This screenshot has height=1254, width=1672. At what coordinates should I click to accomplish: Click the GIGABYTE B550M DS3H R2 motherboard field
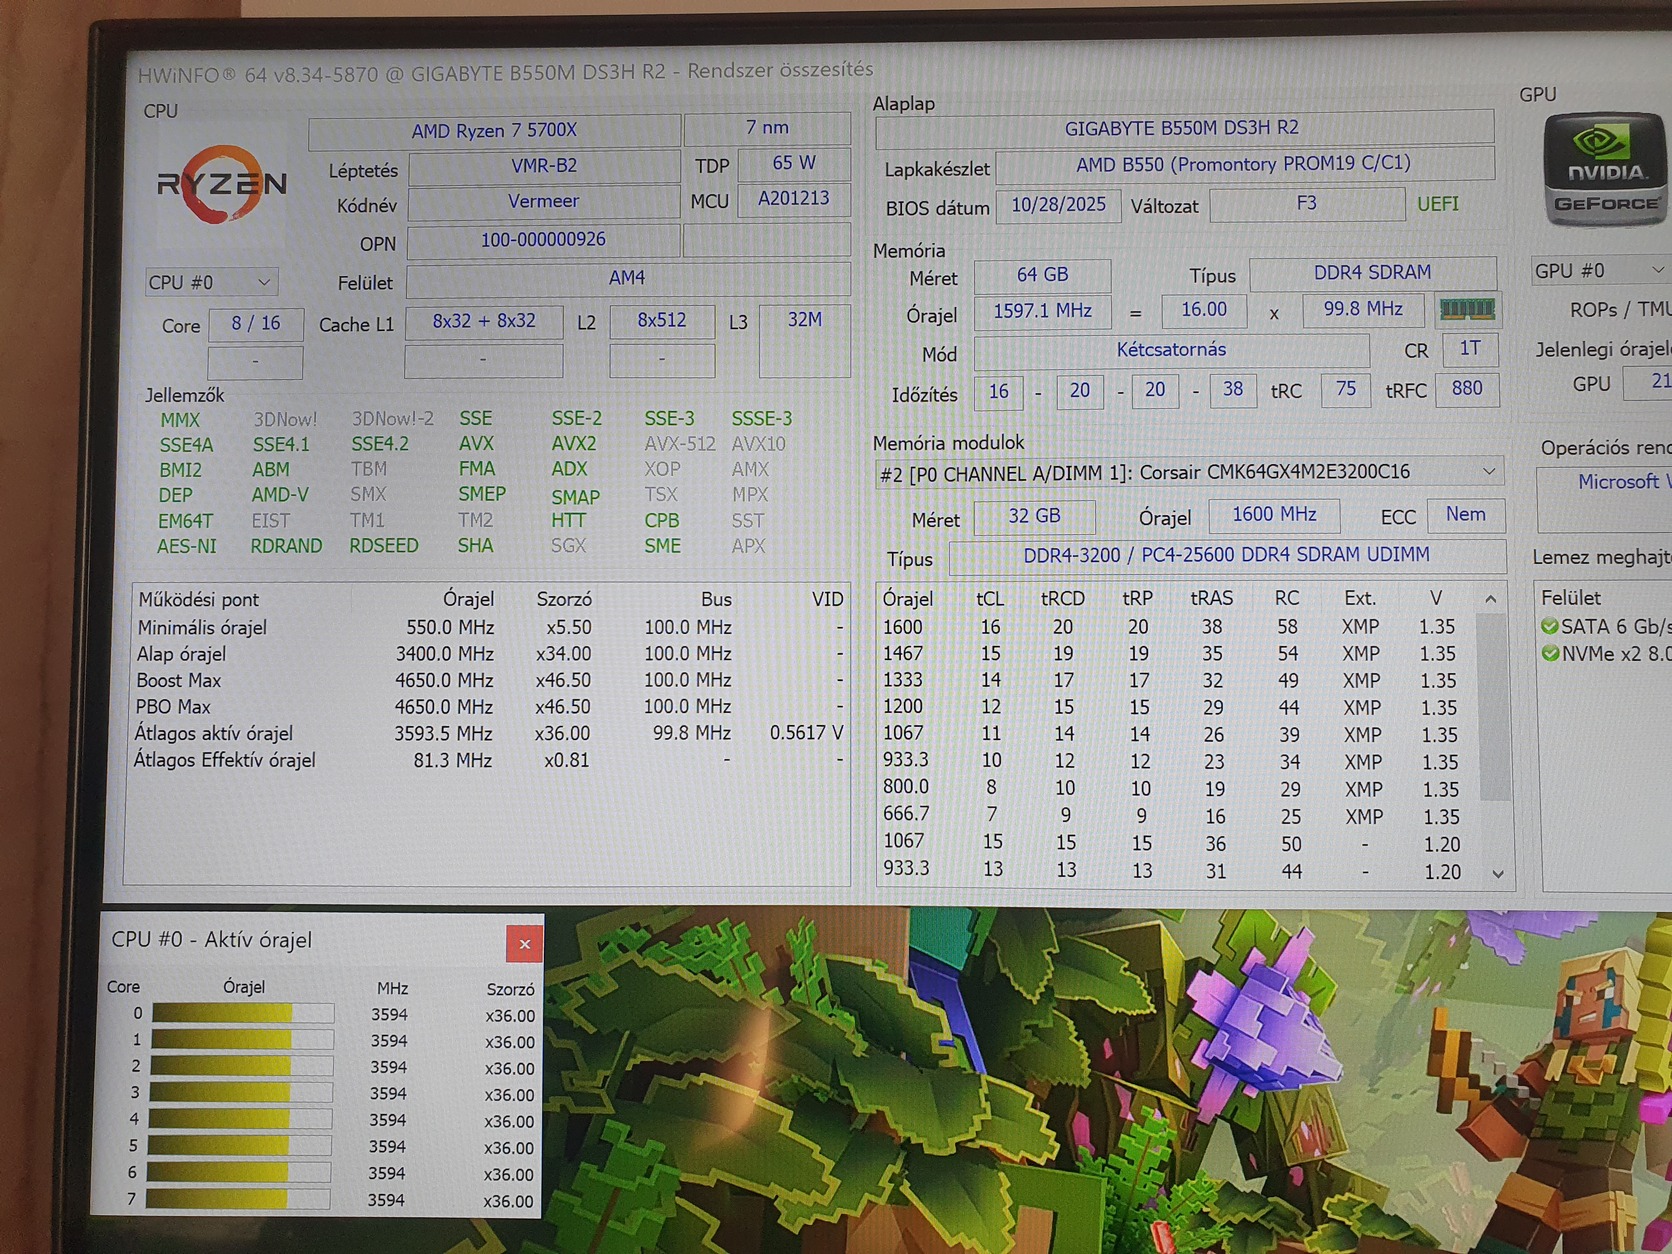click(x=1183, y=128)
